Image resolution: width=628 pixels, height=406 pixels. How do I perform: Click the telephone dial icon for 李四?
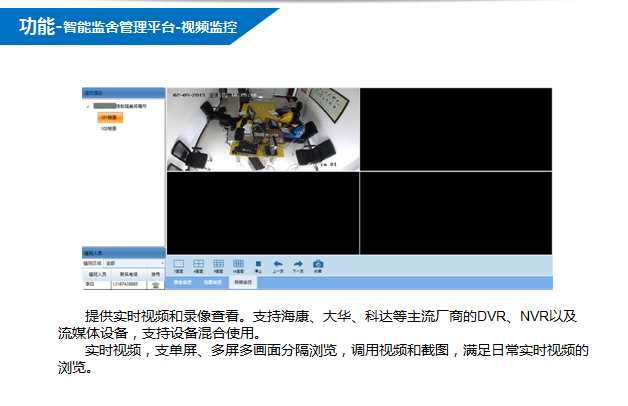pyautogui.click(x=155, y=284)
